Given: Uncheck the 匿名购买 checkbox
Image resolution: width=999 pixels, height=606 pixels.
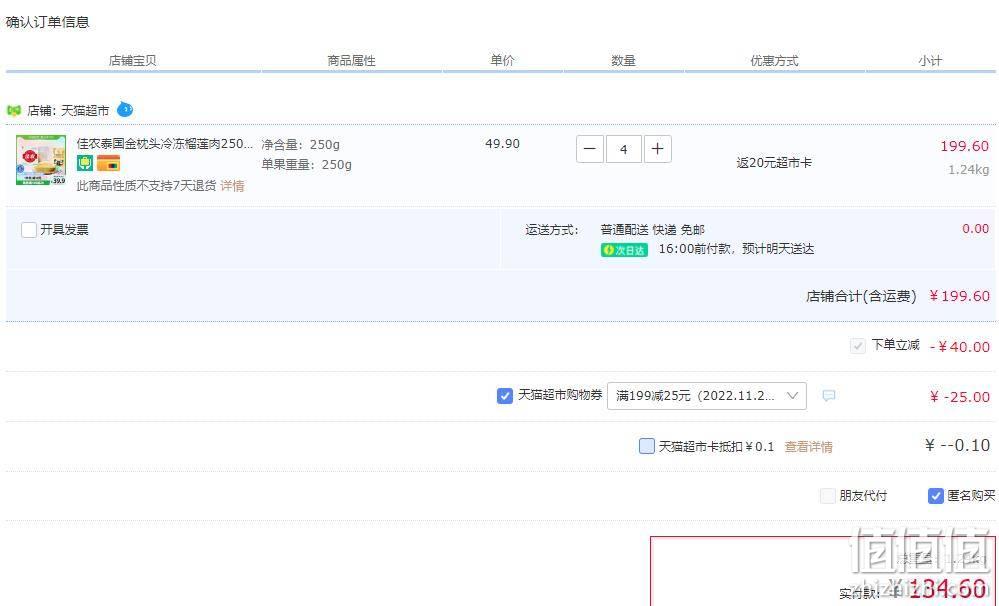Looking at the screenshot, I should tap(935, 496).
